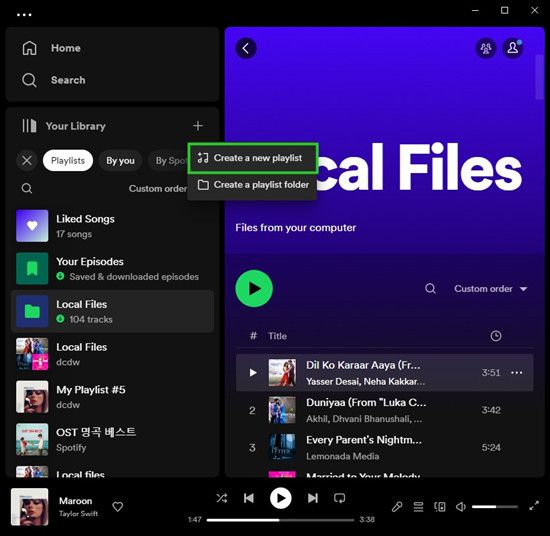Open Local Files playlist by dcdw

pos(113,354)
